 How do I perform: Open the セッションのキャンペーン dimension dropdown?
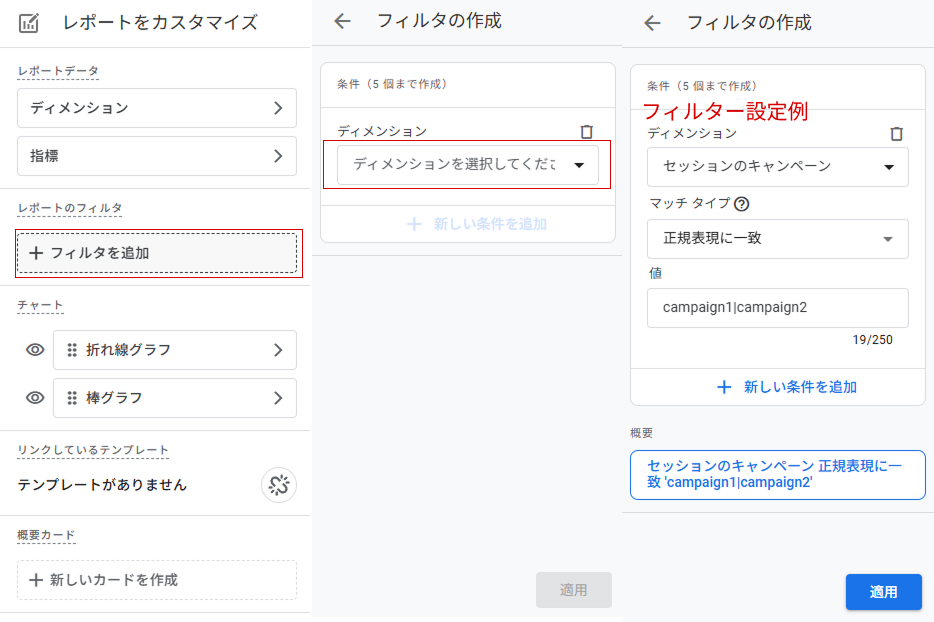tap(777, 167)
